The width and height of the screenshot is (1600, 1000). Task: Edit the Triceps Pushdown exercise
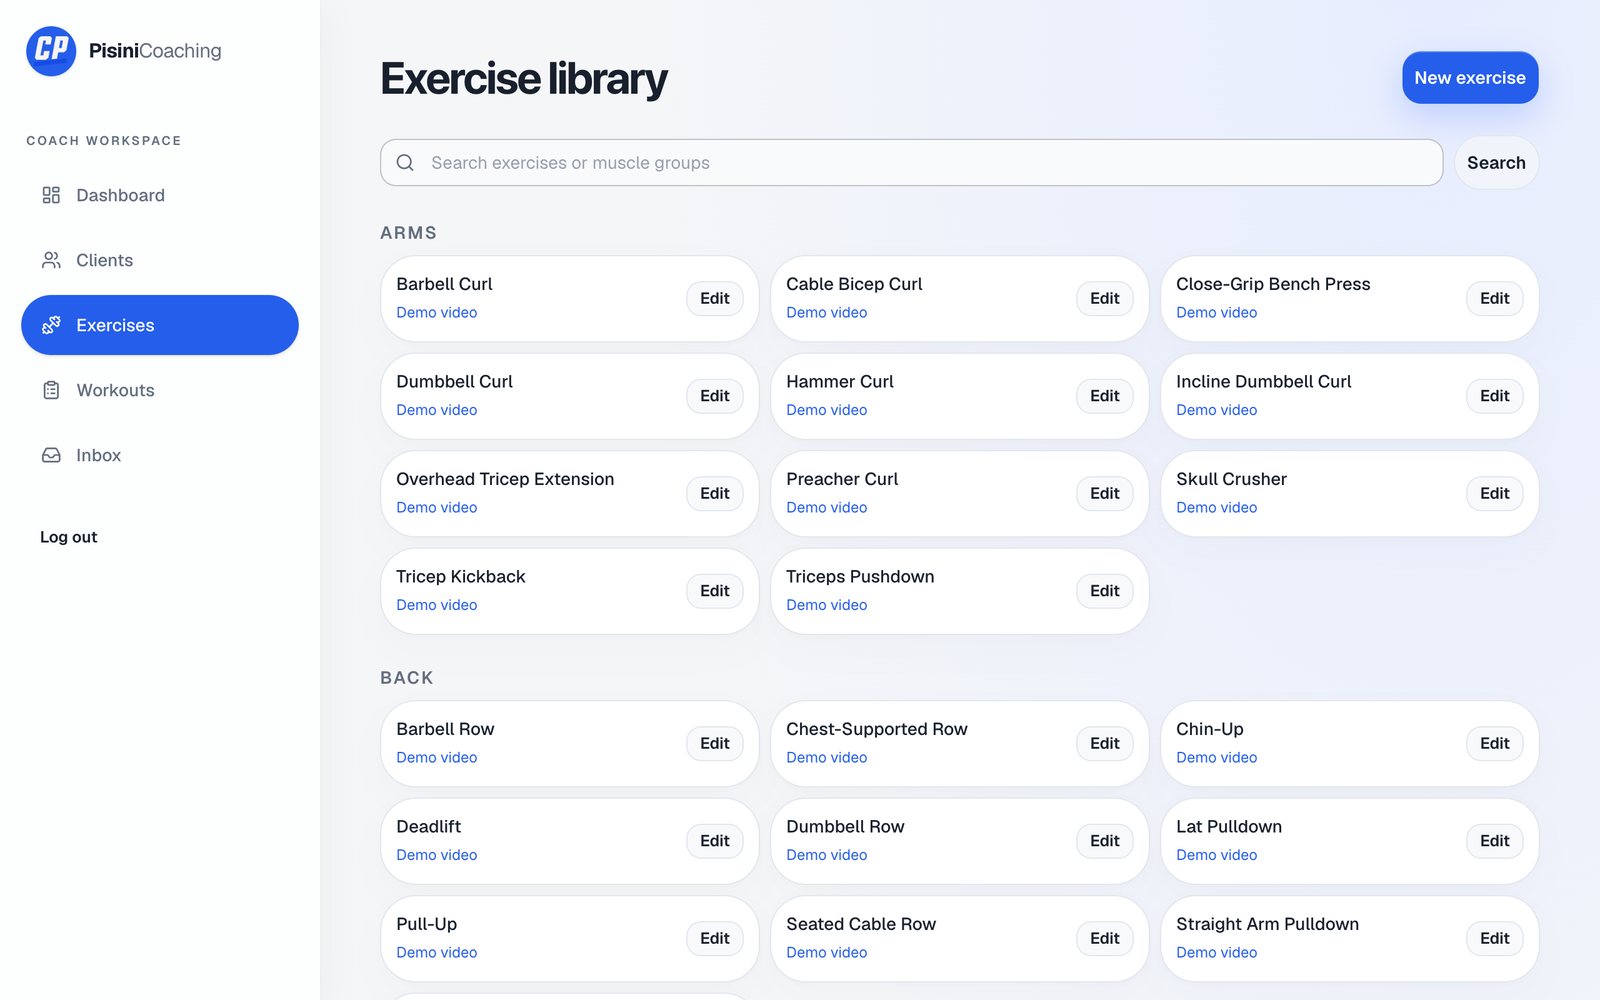tap(1105, 591)
